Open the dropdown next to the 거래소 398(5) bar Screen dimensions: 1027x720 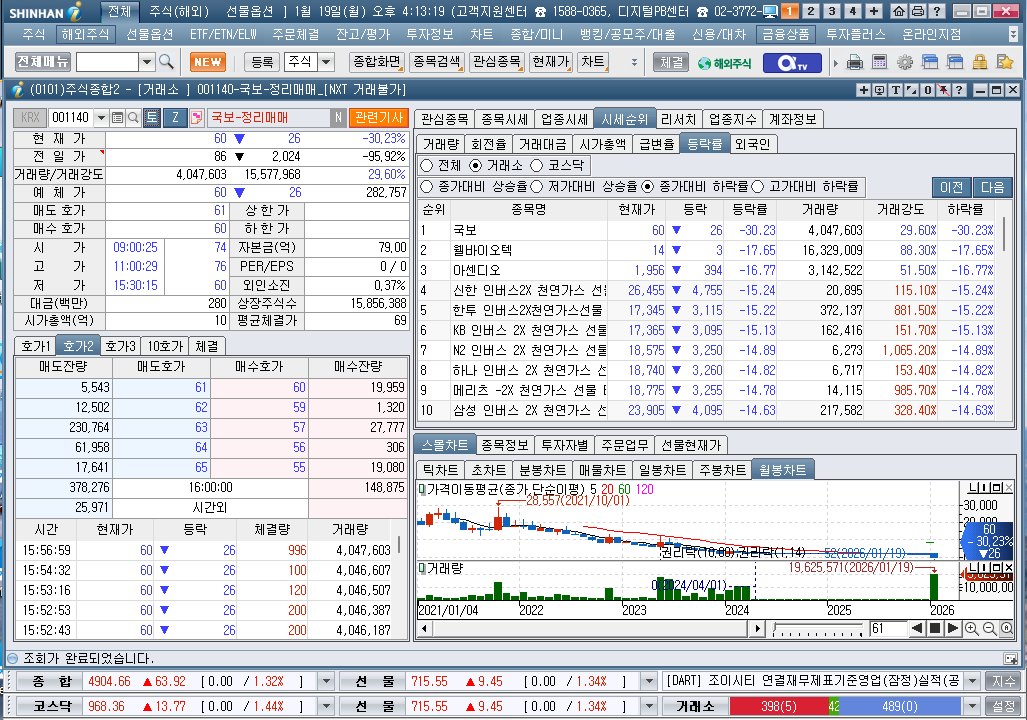point(972,706)
